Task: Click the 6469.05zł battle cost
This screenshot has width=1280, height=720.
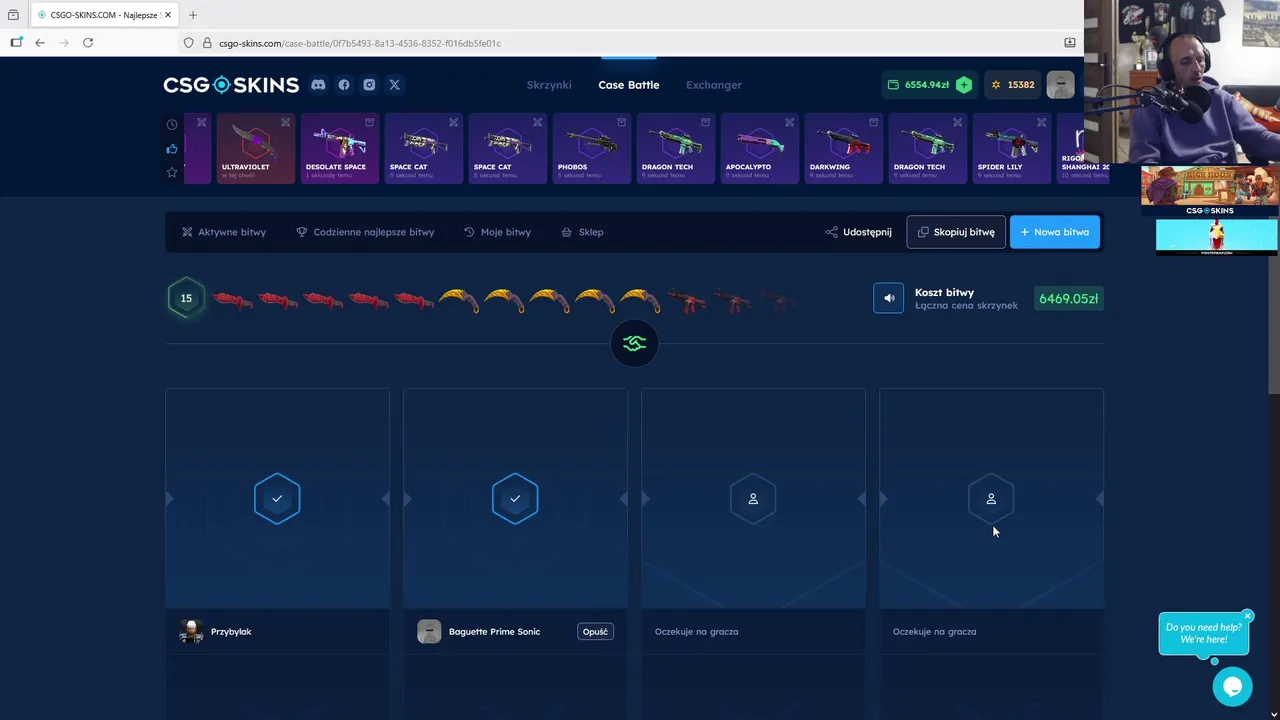Action: pos(1068,298)
